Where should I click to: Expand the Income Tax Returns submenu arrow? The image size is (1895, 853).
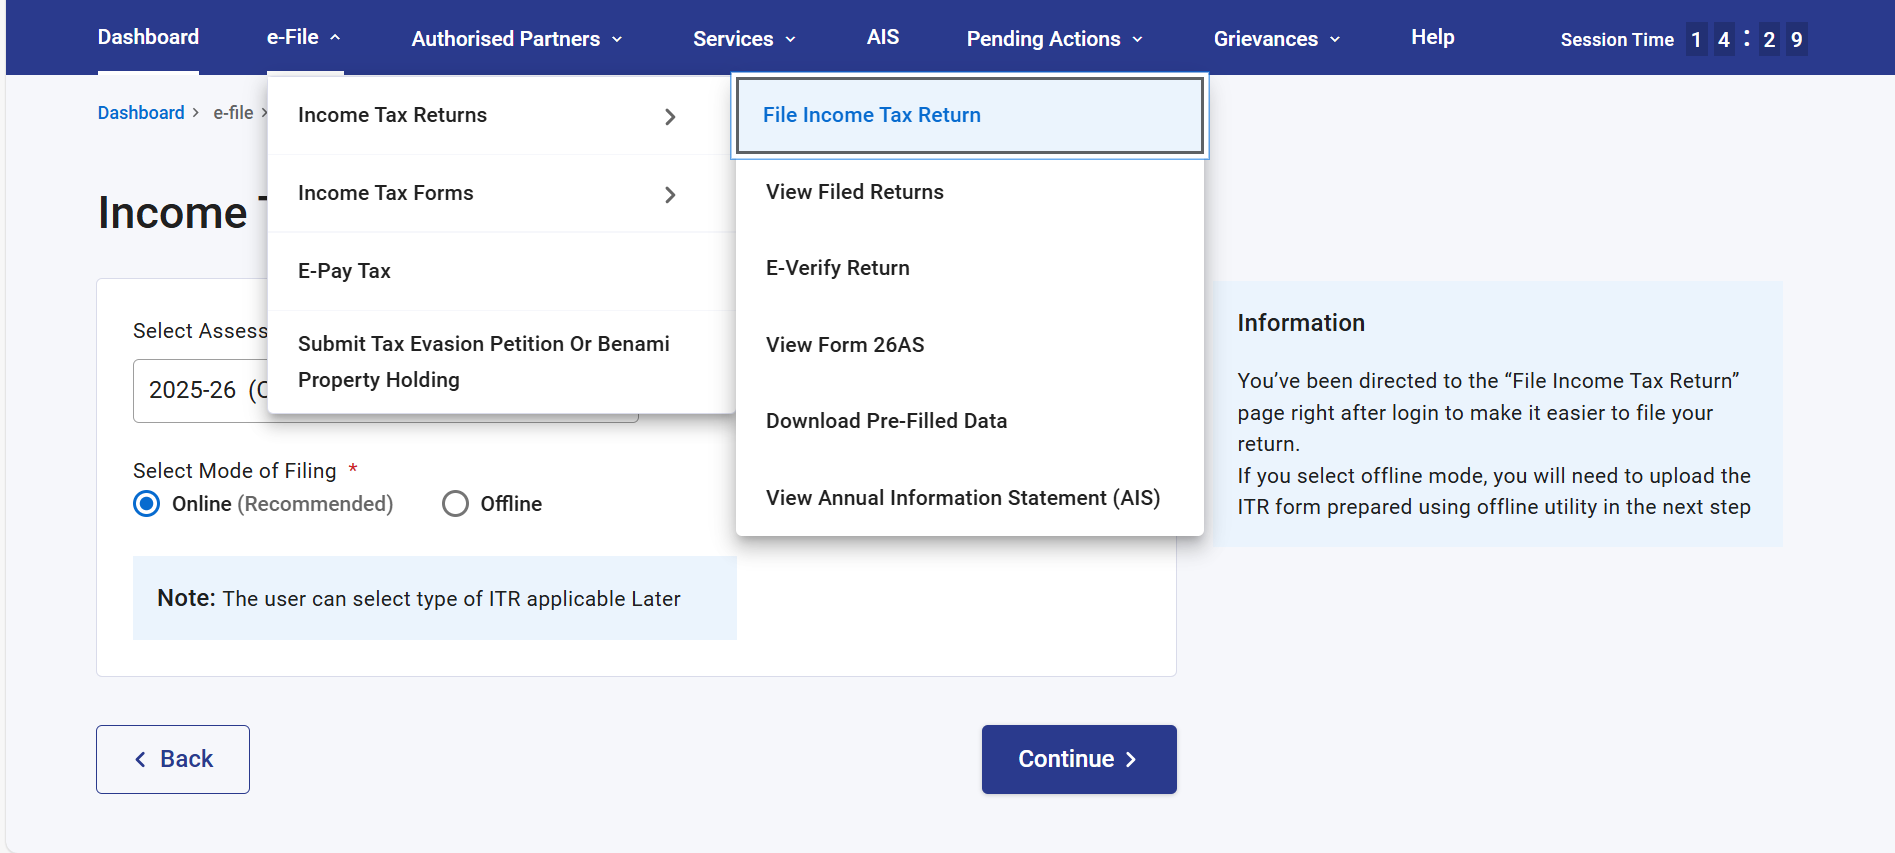tap(670, 117)
